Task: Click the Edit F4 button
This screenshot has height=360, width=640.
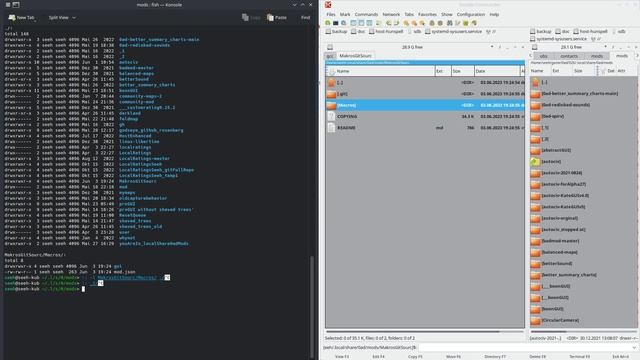Action: 378,356
